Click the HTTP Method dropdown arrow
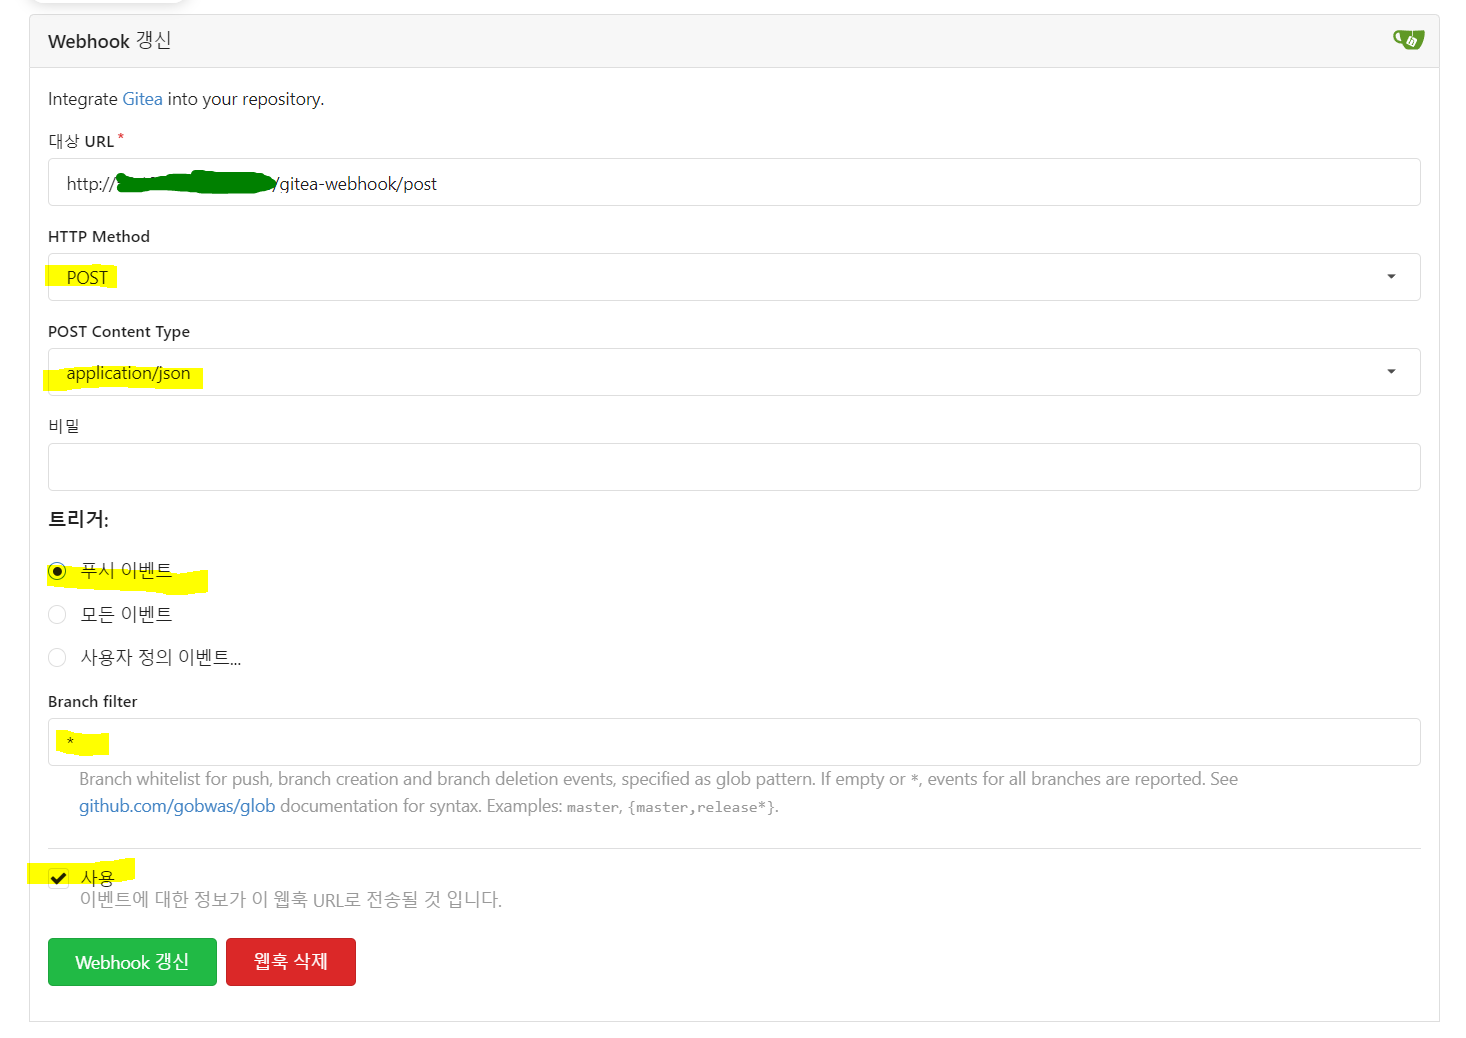The image size is (1466, 1038). pyautogui.click(x=1391, y=277)
